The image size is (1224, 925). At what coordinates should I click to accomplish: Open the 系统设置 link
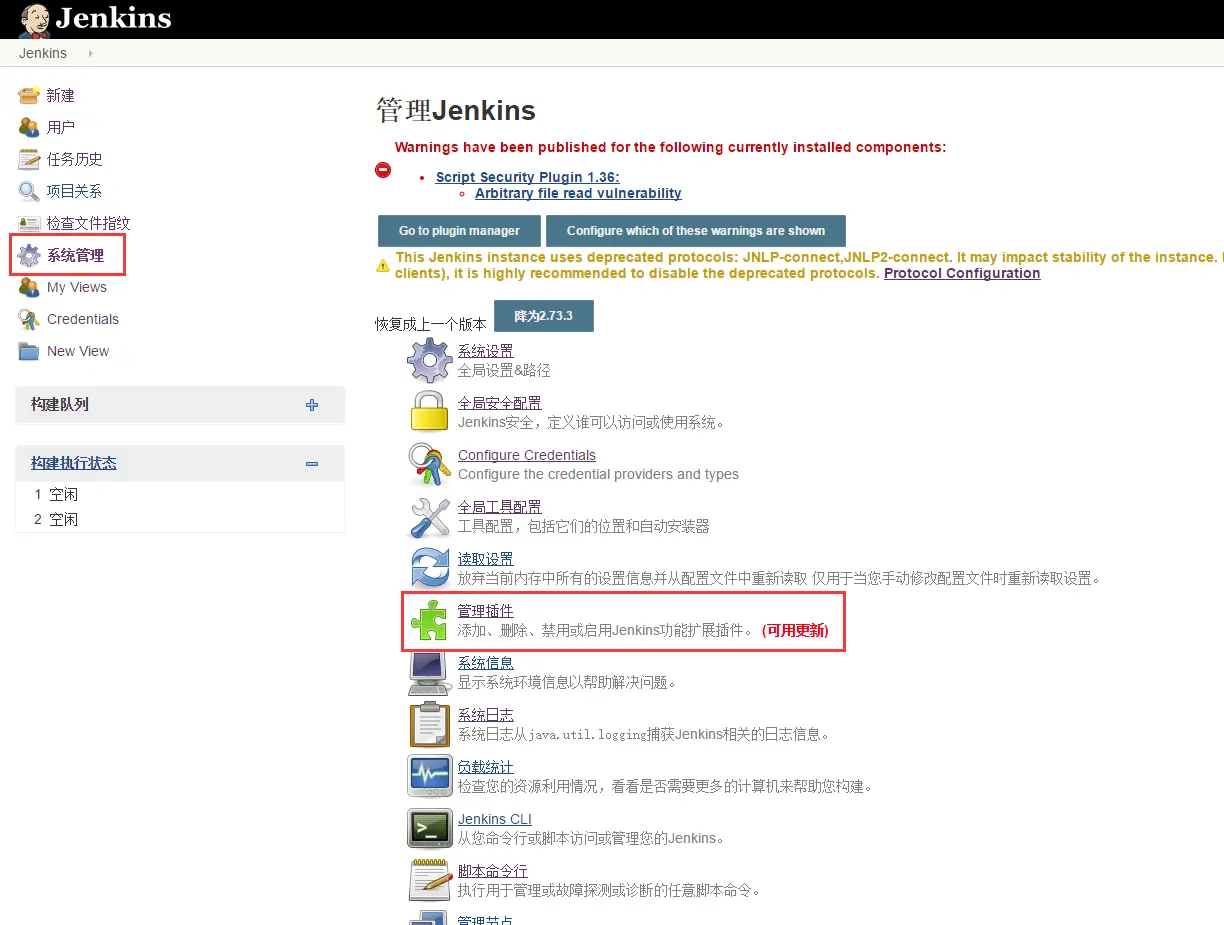[486, 351]
